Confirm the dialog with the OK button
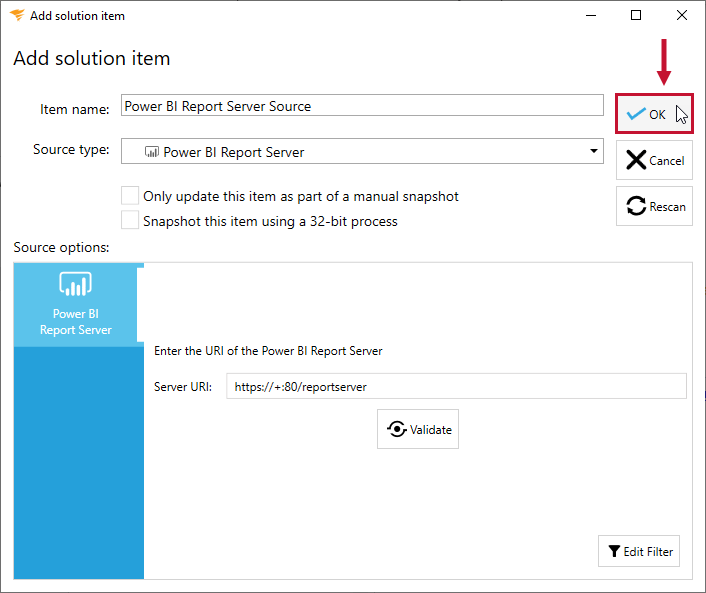 tap(654, 114)
